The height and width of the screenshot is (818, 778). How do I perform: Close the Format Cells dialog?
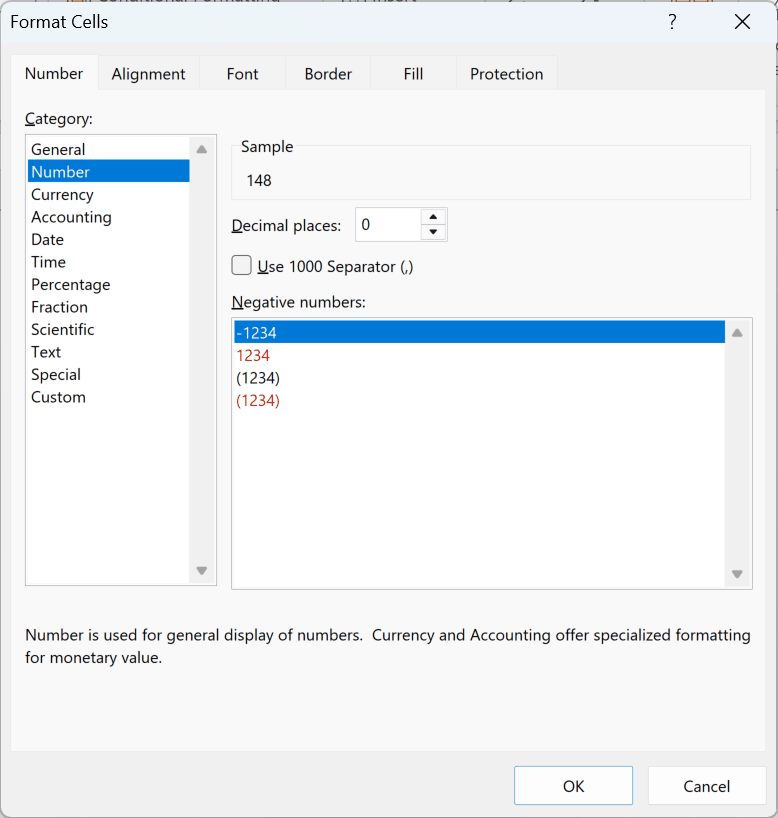tap(742, 22)
